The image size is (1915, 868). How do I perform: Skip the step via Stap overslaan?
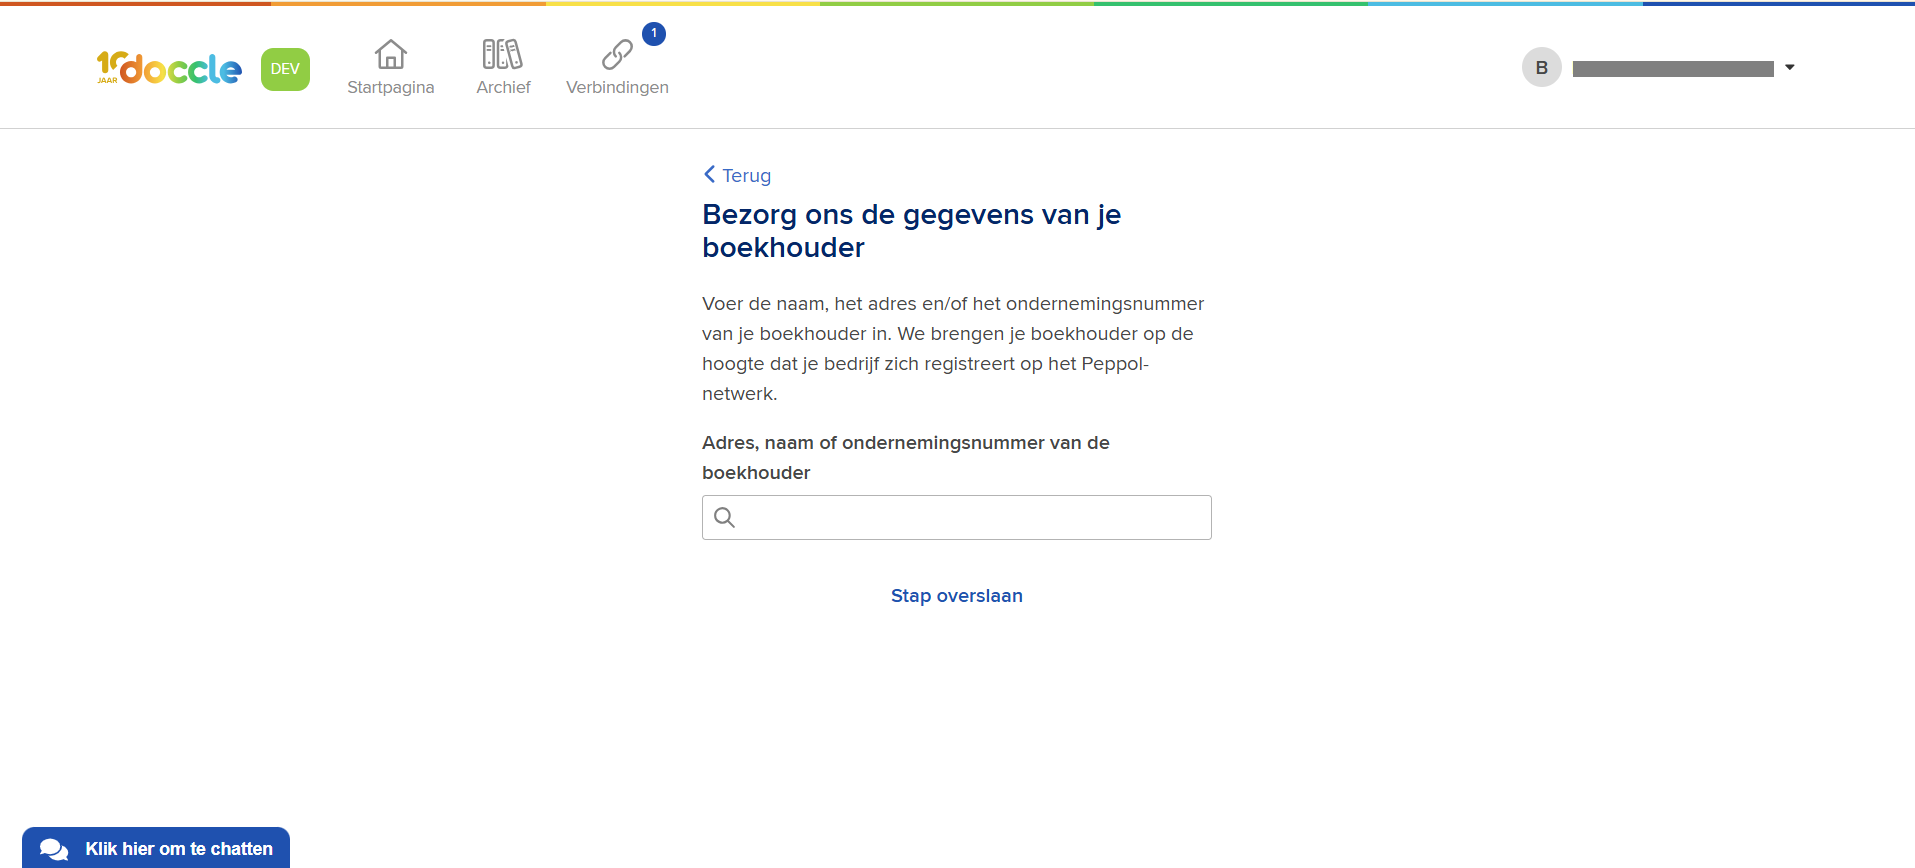point(956,596)
